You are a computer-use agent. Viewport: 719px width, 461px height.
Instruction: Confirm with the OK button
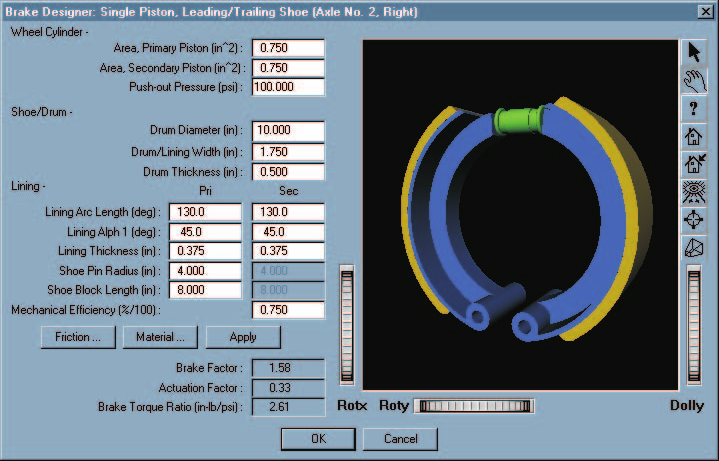318,439
